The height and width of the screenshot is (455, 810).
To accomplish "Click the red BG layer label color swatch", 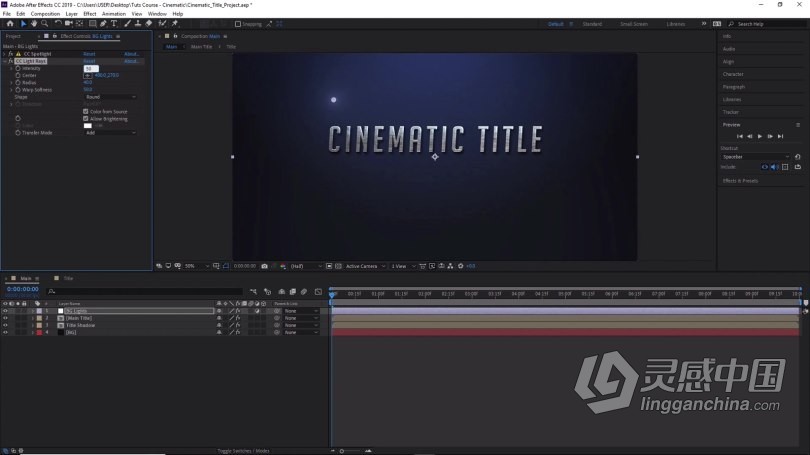I will pyautogui.click(x=39, y=333).
